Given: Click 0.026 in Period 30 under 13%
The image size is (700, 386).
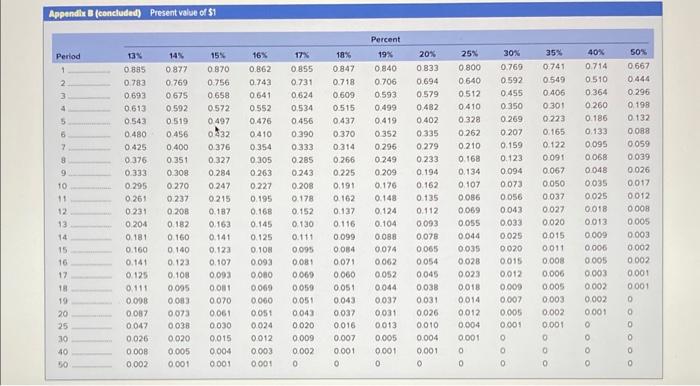Looking at the screenshot, I should coord(137,339).
